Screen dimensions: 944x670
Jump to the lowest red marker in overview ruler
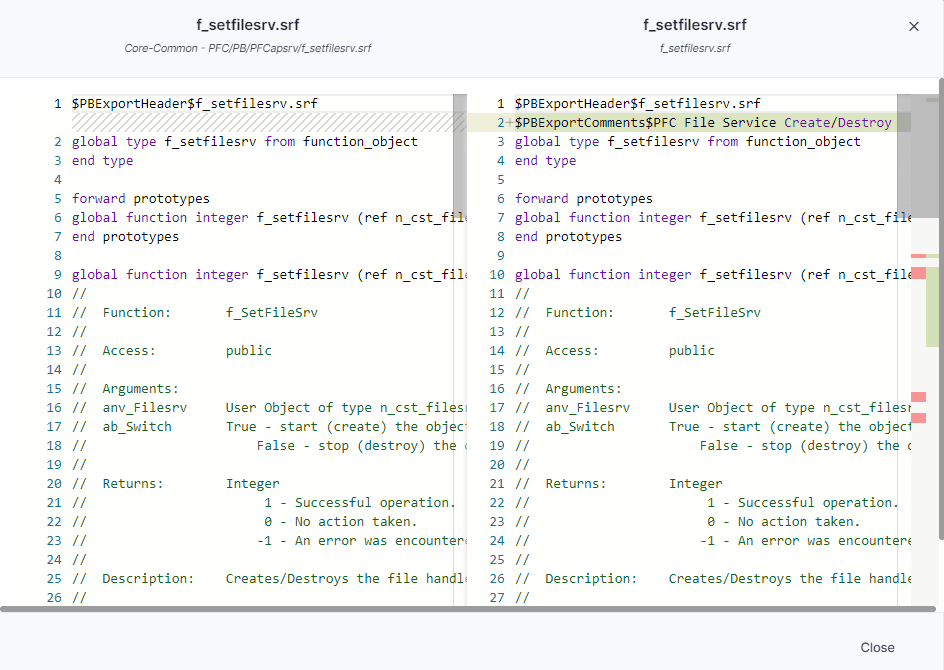pos(918,418)
